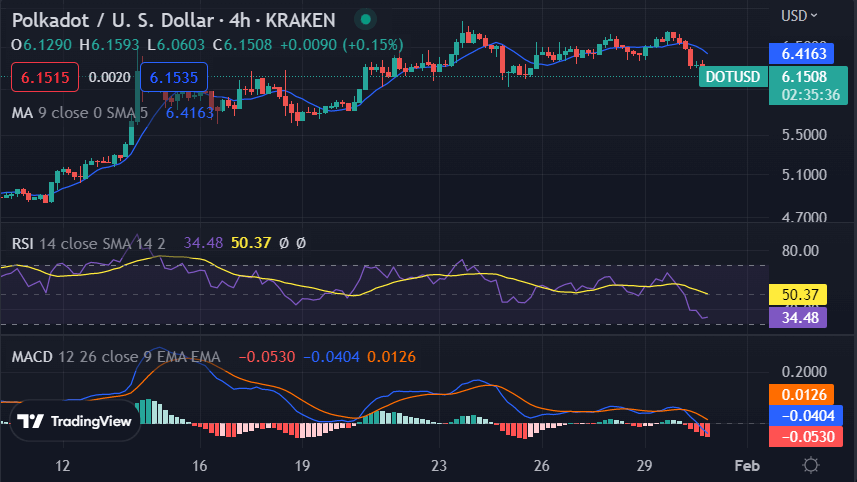Open the USD currency dropdown
The width and height of the screenshot is (857, 482).
coord(799,16)
